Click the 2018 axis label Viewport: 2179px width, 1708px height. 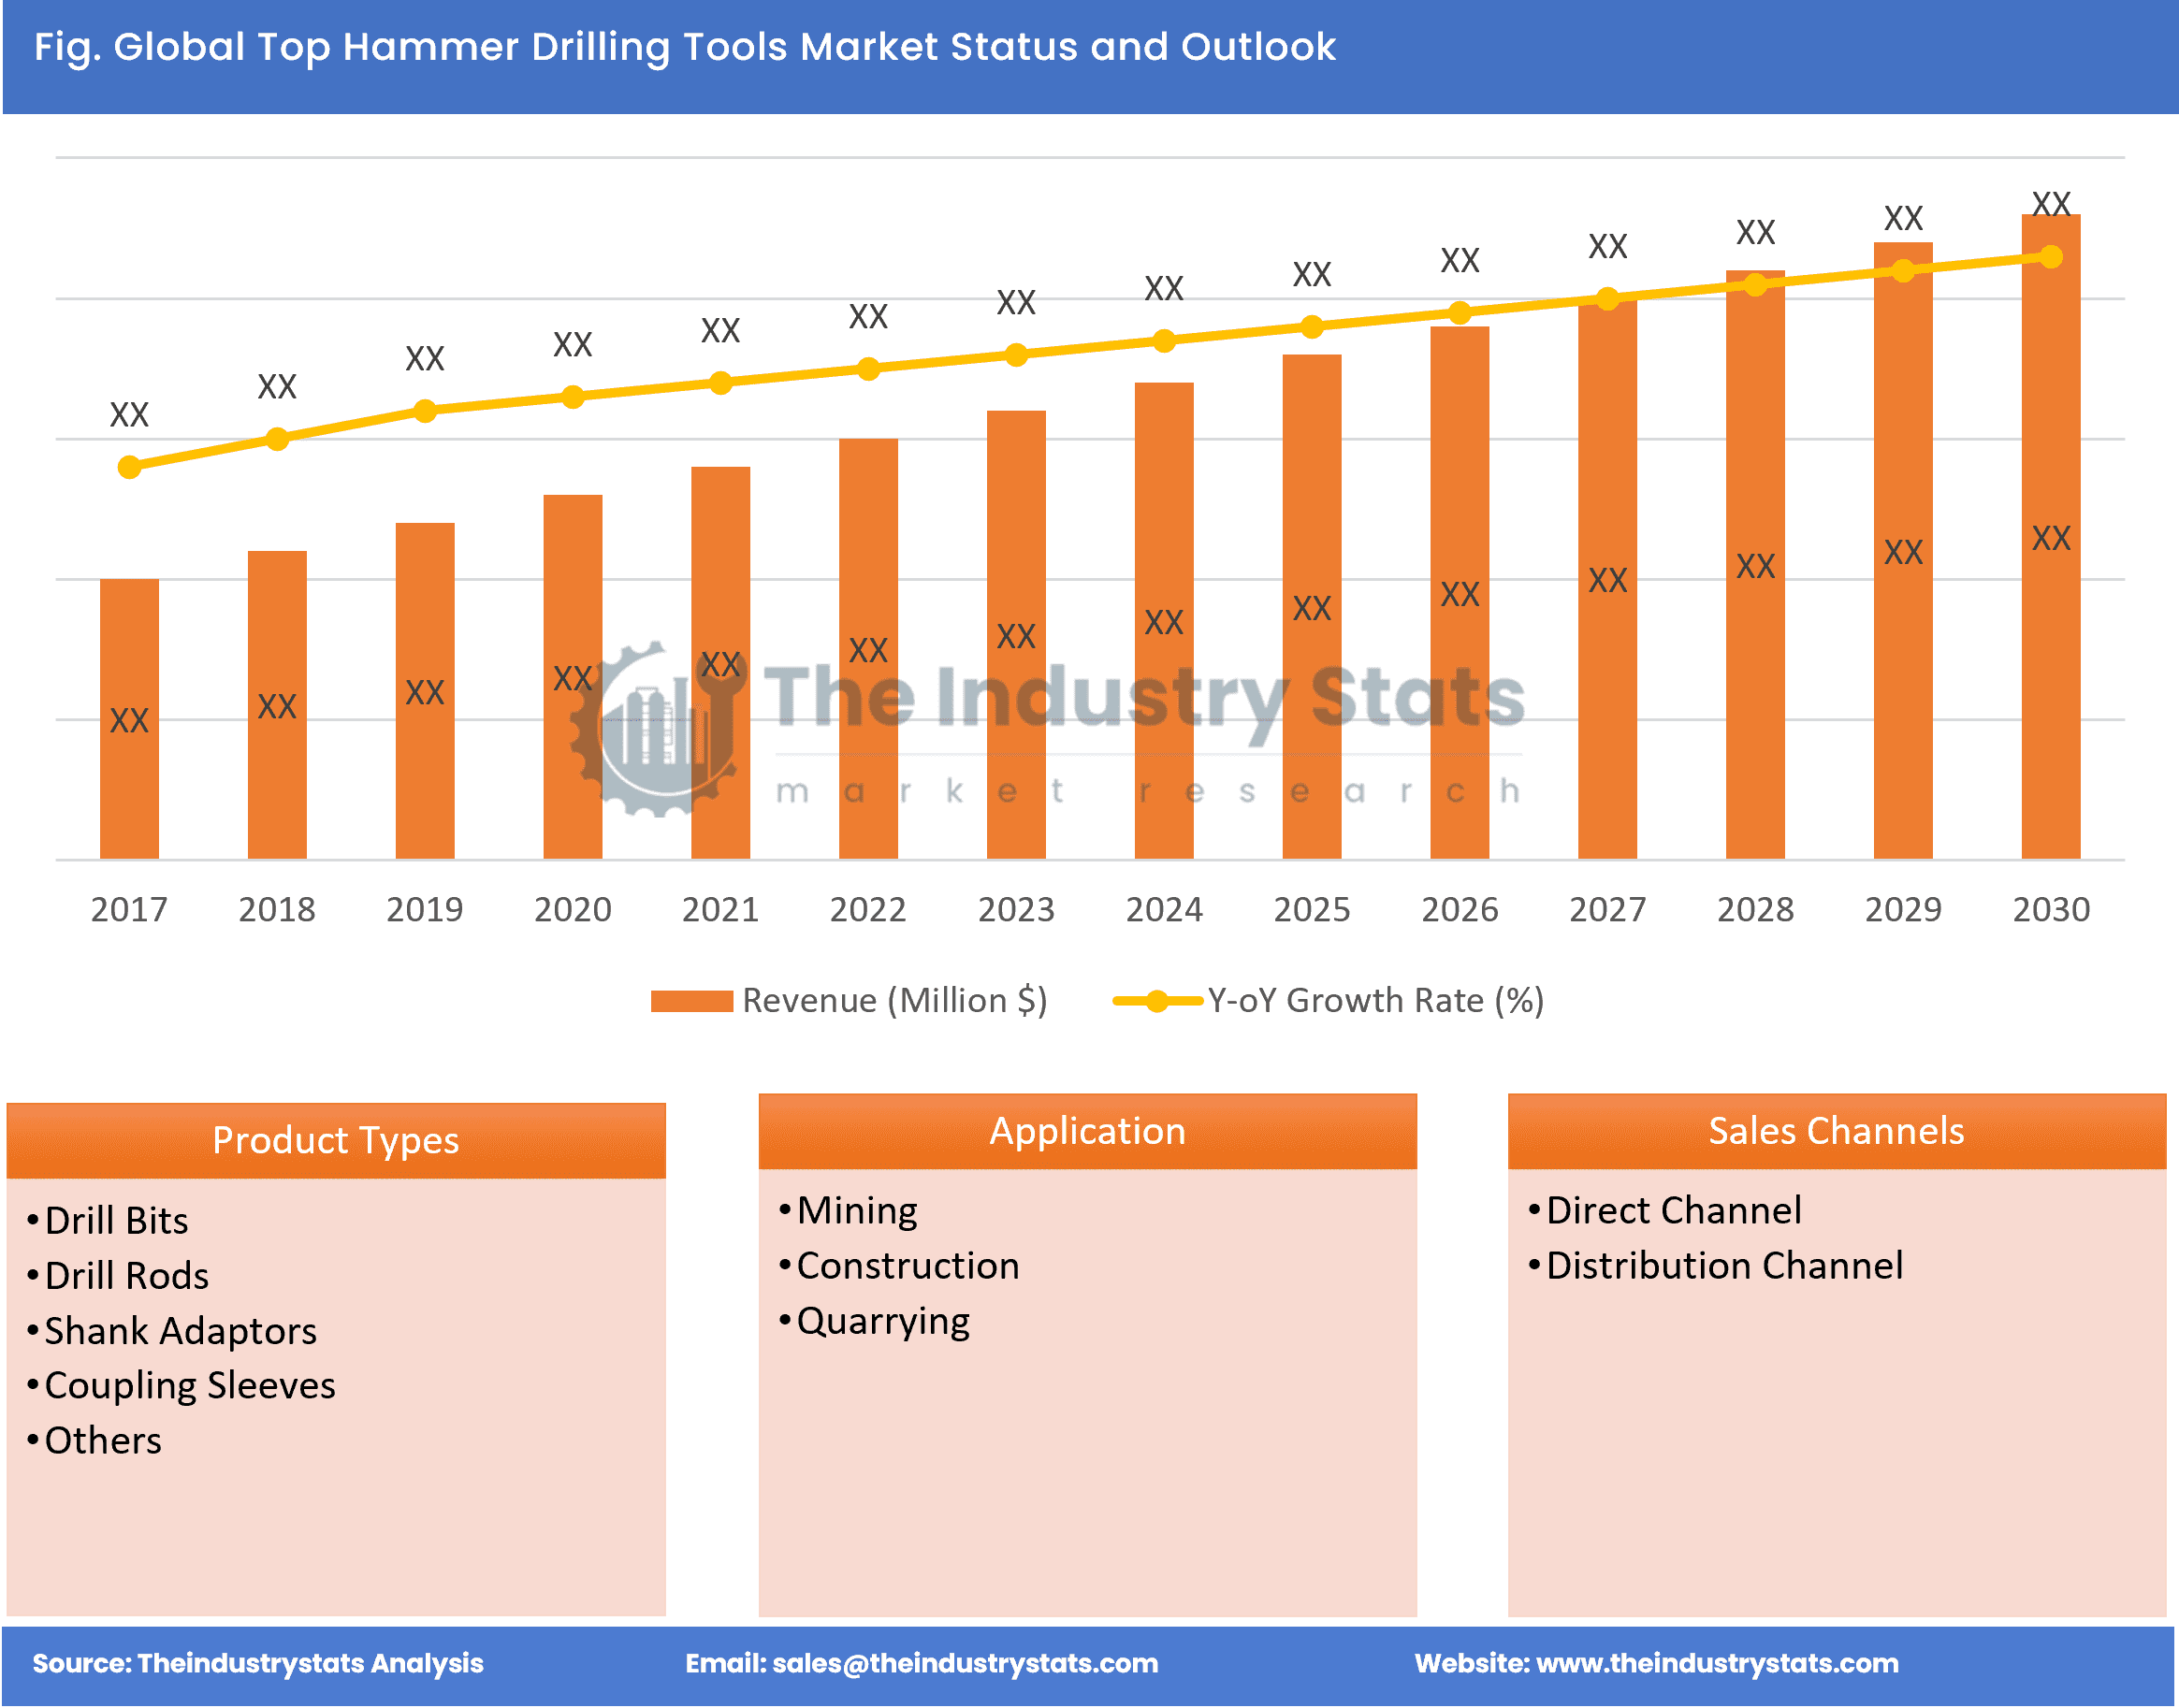277,909
